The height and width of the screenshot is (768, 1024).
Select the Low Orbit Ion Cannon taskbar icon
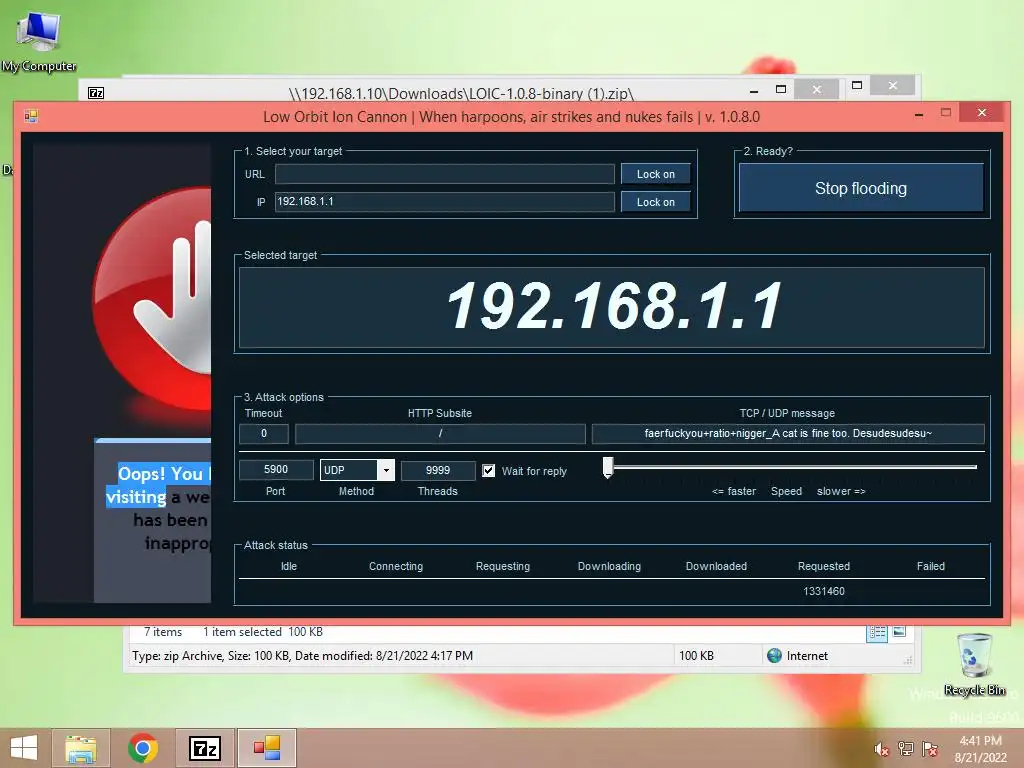266,748
